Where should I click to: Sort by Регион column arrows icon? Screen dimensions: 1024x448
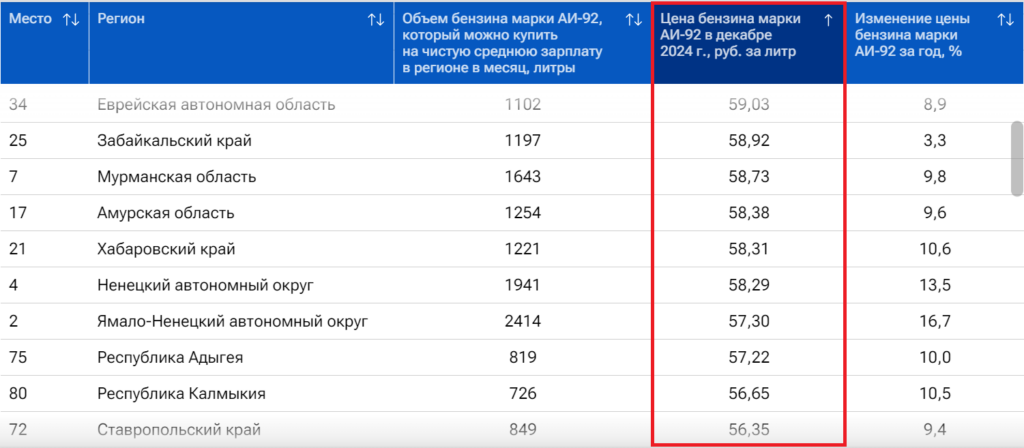pos(376,20)
